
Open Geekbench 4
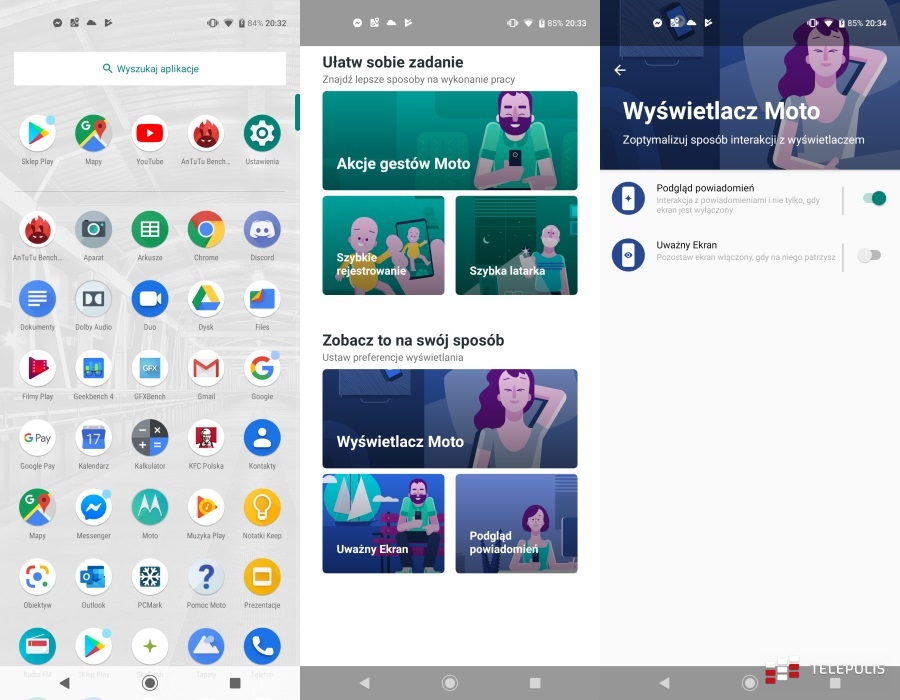[93, 369]
